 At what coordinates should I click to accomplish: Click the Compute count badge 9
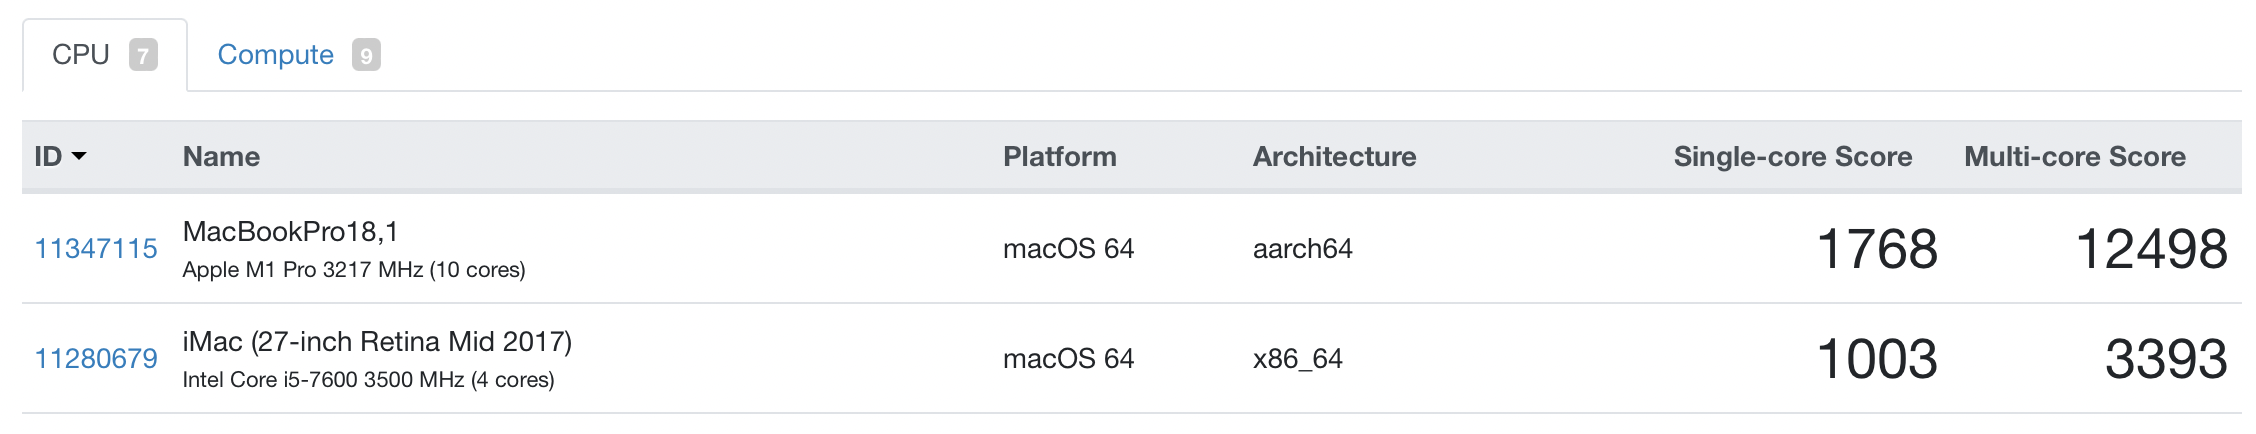pyautogui.click(x=366, y=55)
